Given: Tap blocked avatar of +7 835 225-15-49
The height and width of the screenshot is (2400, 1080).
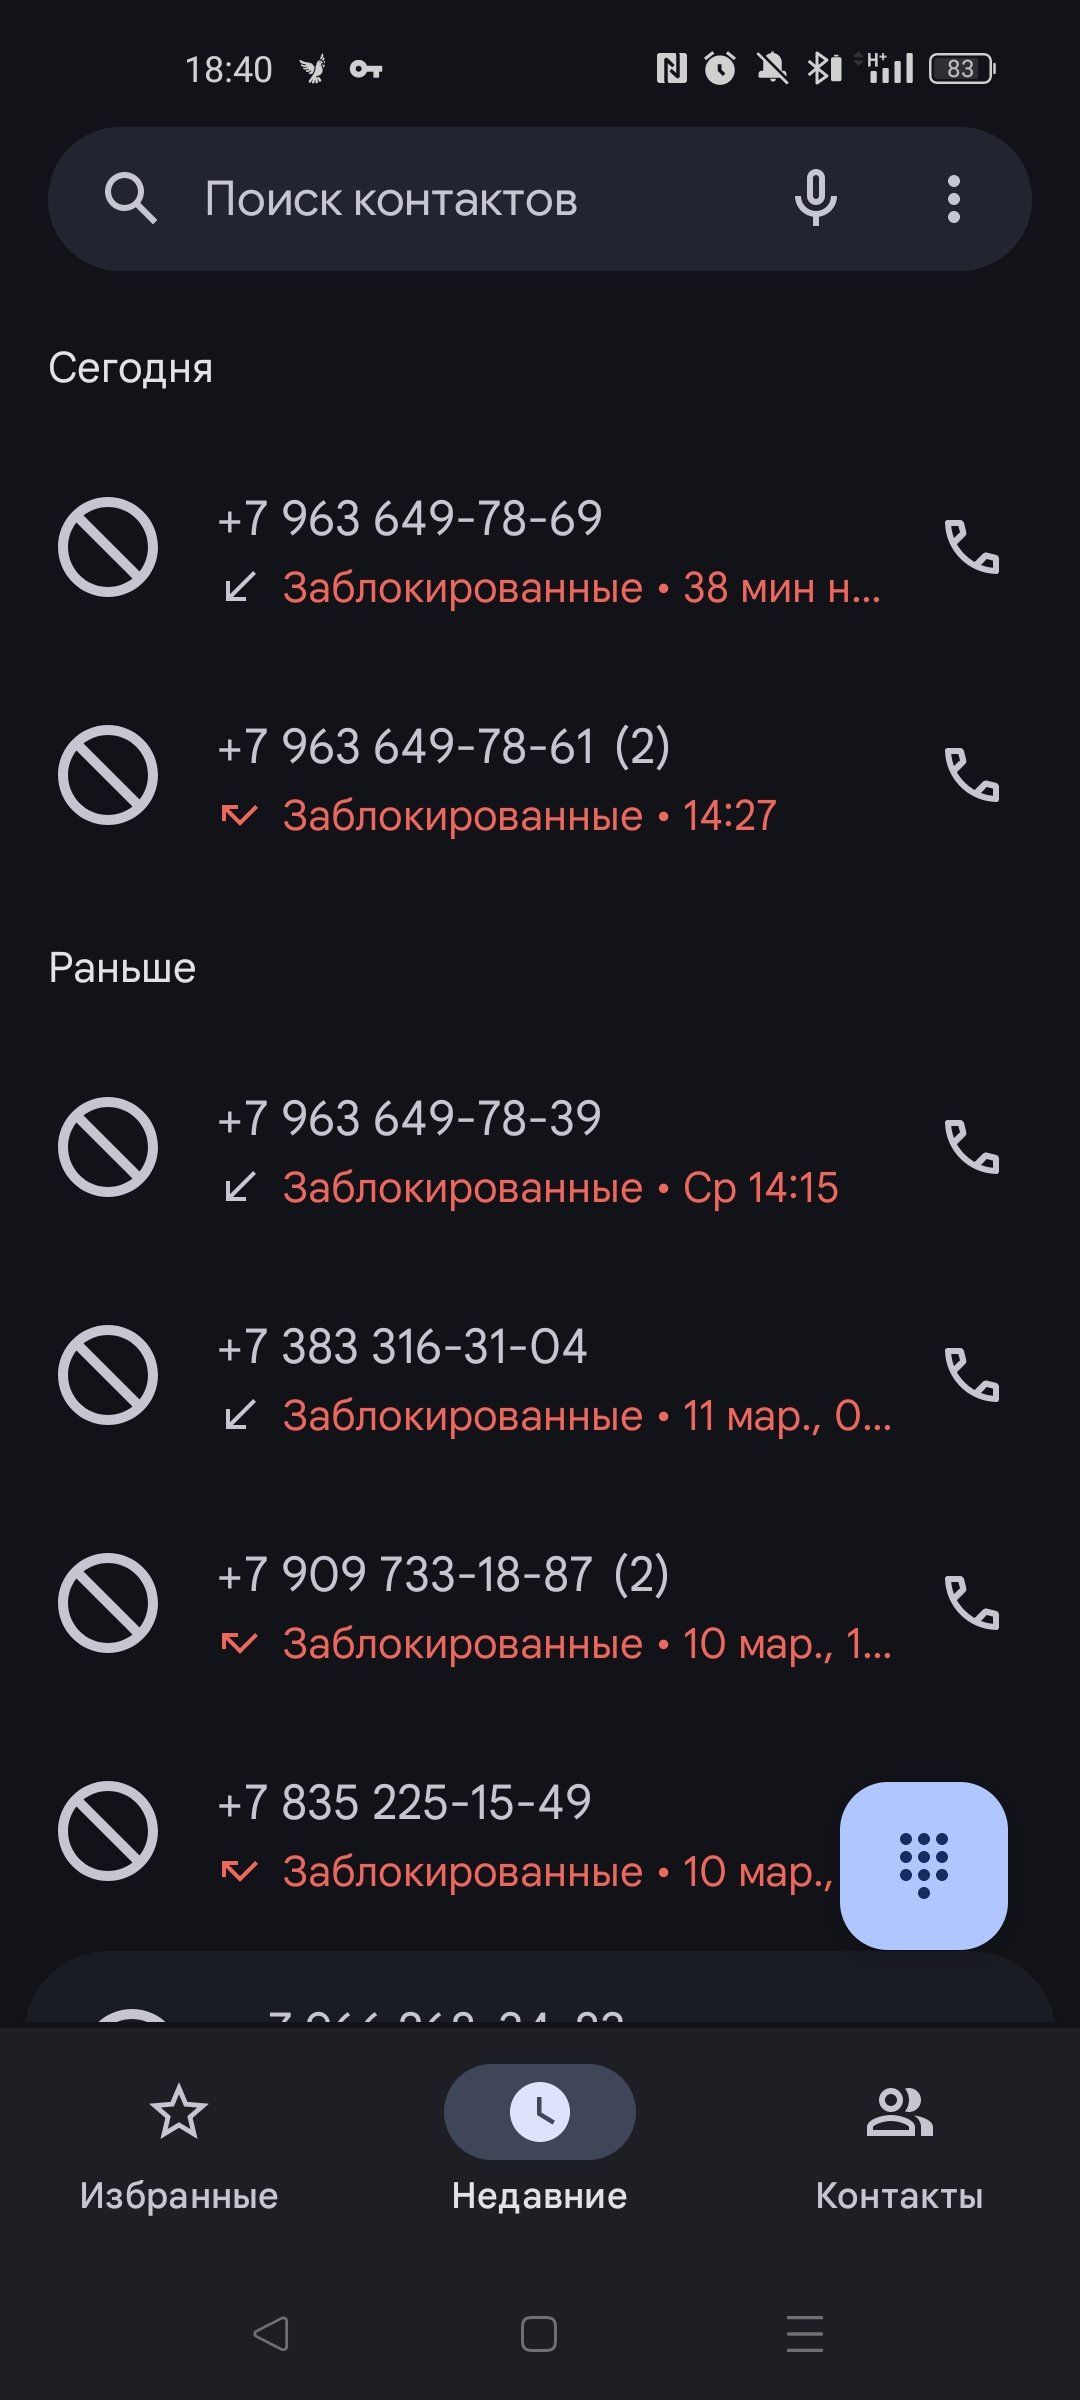Looking at the screenshot, I should pyautogui.click(x=108, y=1831).
